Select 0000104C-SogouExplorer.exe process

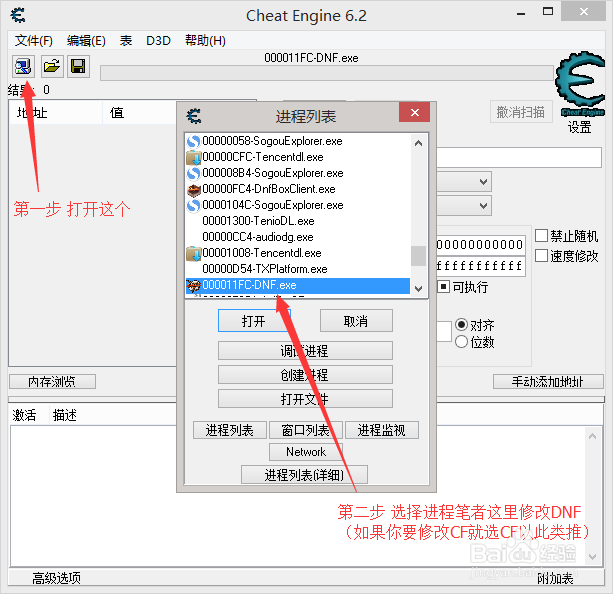tap(298, 205)
